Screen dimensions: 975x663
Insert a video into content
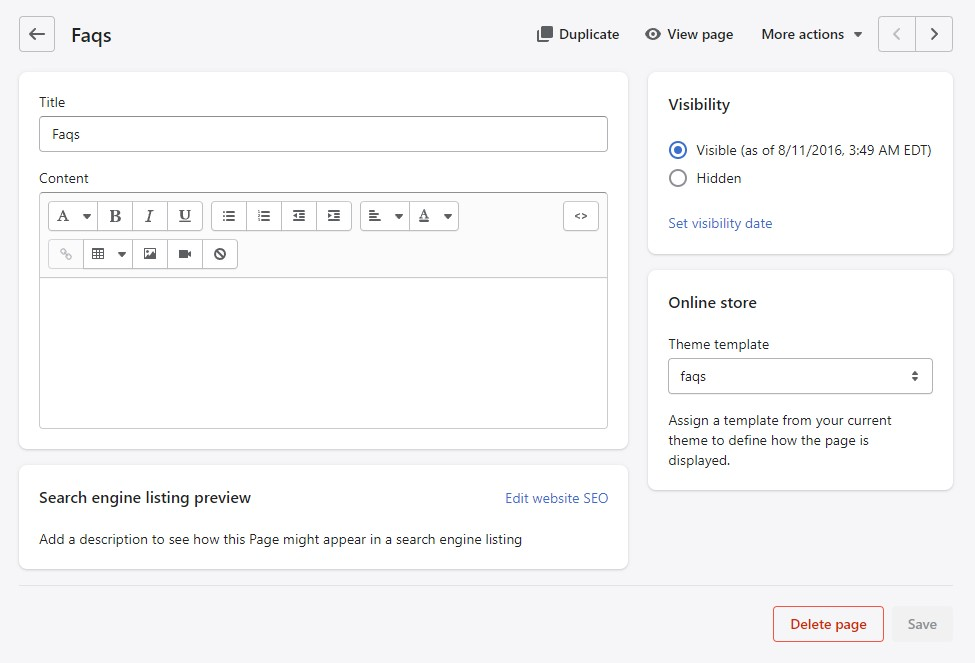click(185, 254)
